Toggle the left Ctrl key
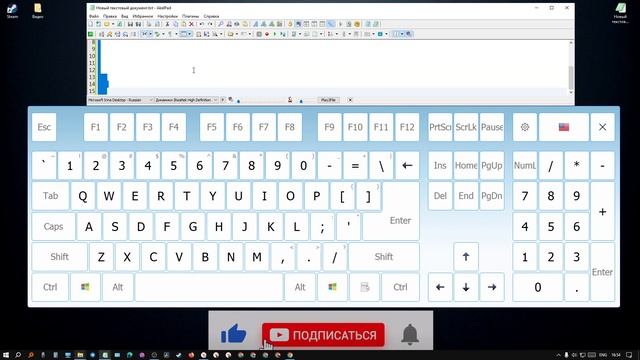 [x=50, y=287]
